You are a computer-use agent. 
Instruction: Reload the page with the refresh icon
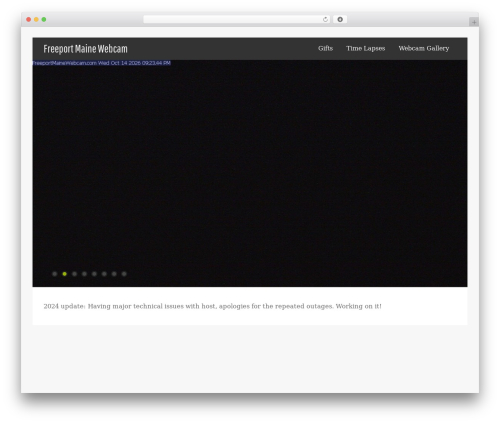pyautogui.click(x=325, y=19)
